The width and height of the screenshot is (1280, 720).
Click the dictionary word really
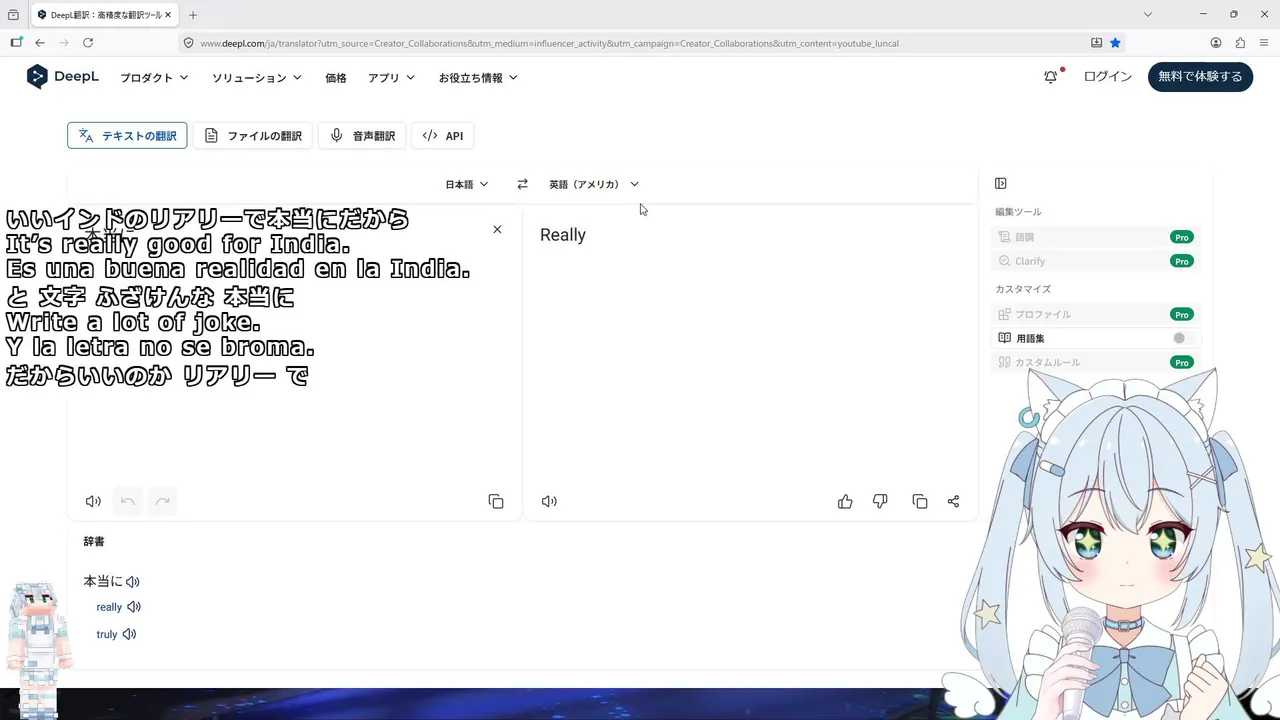(109, 607)
